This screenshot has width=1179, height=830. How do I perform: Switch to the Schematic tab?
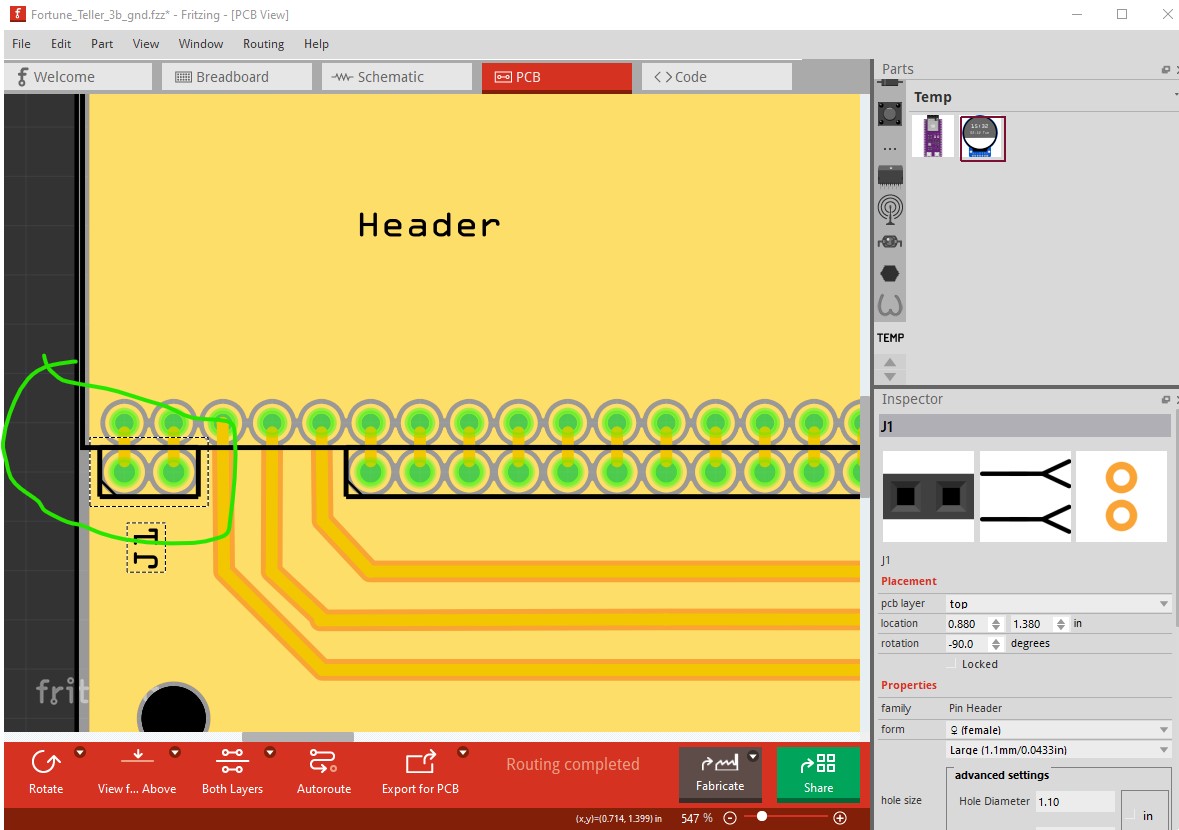(397, 77)
